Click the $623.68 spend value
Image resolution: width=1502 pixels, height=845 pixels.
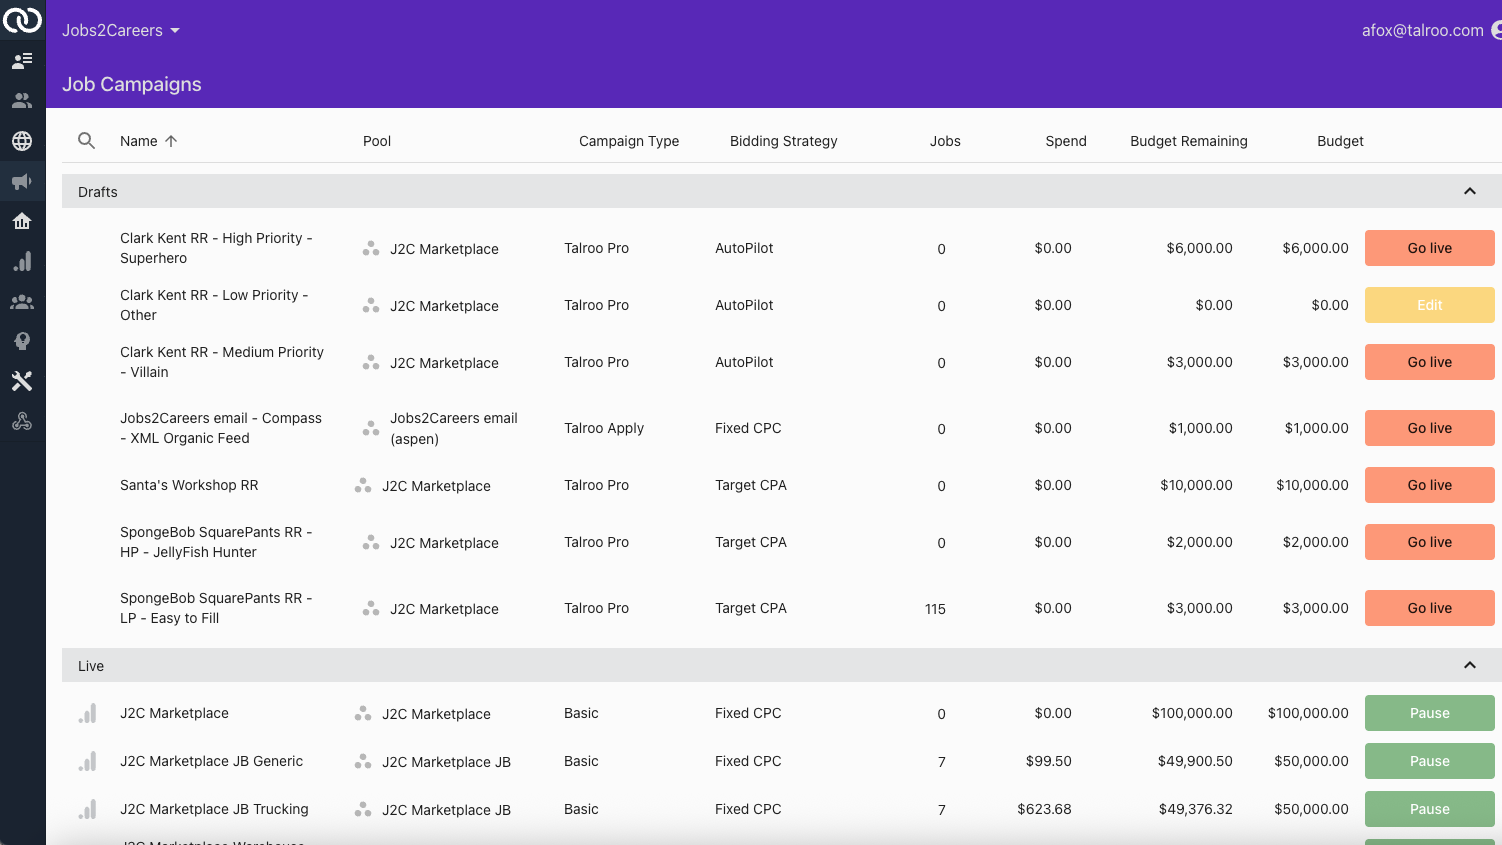pos(1044,809)
